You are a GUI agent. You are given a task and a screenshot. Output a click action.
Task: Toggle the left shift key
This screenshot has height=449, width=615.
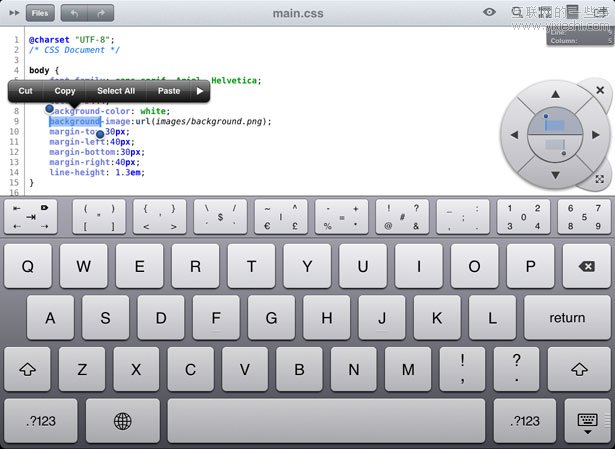(x=28, y=370)
